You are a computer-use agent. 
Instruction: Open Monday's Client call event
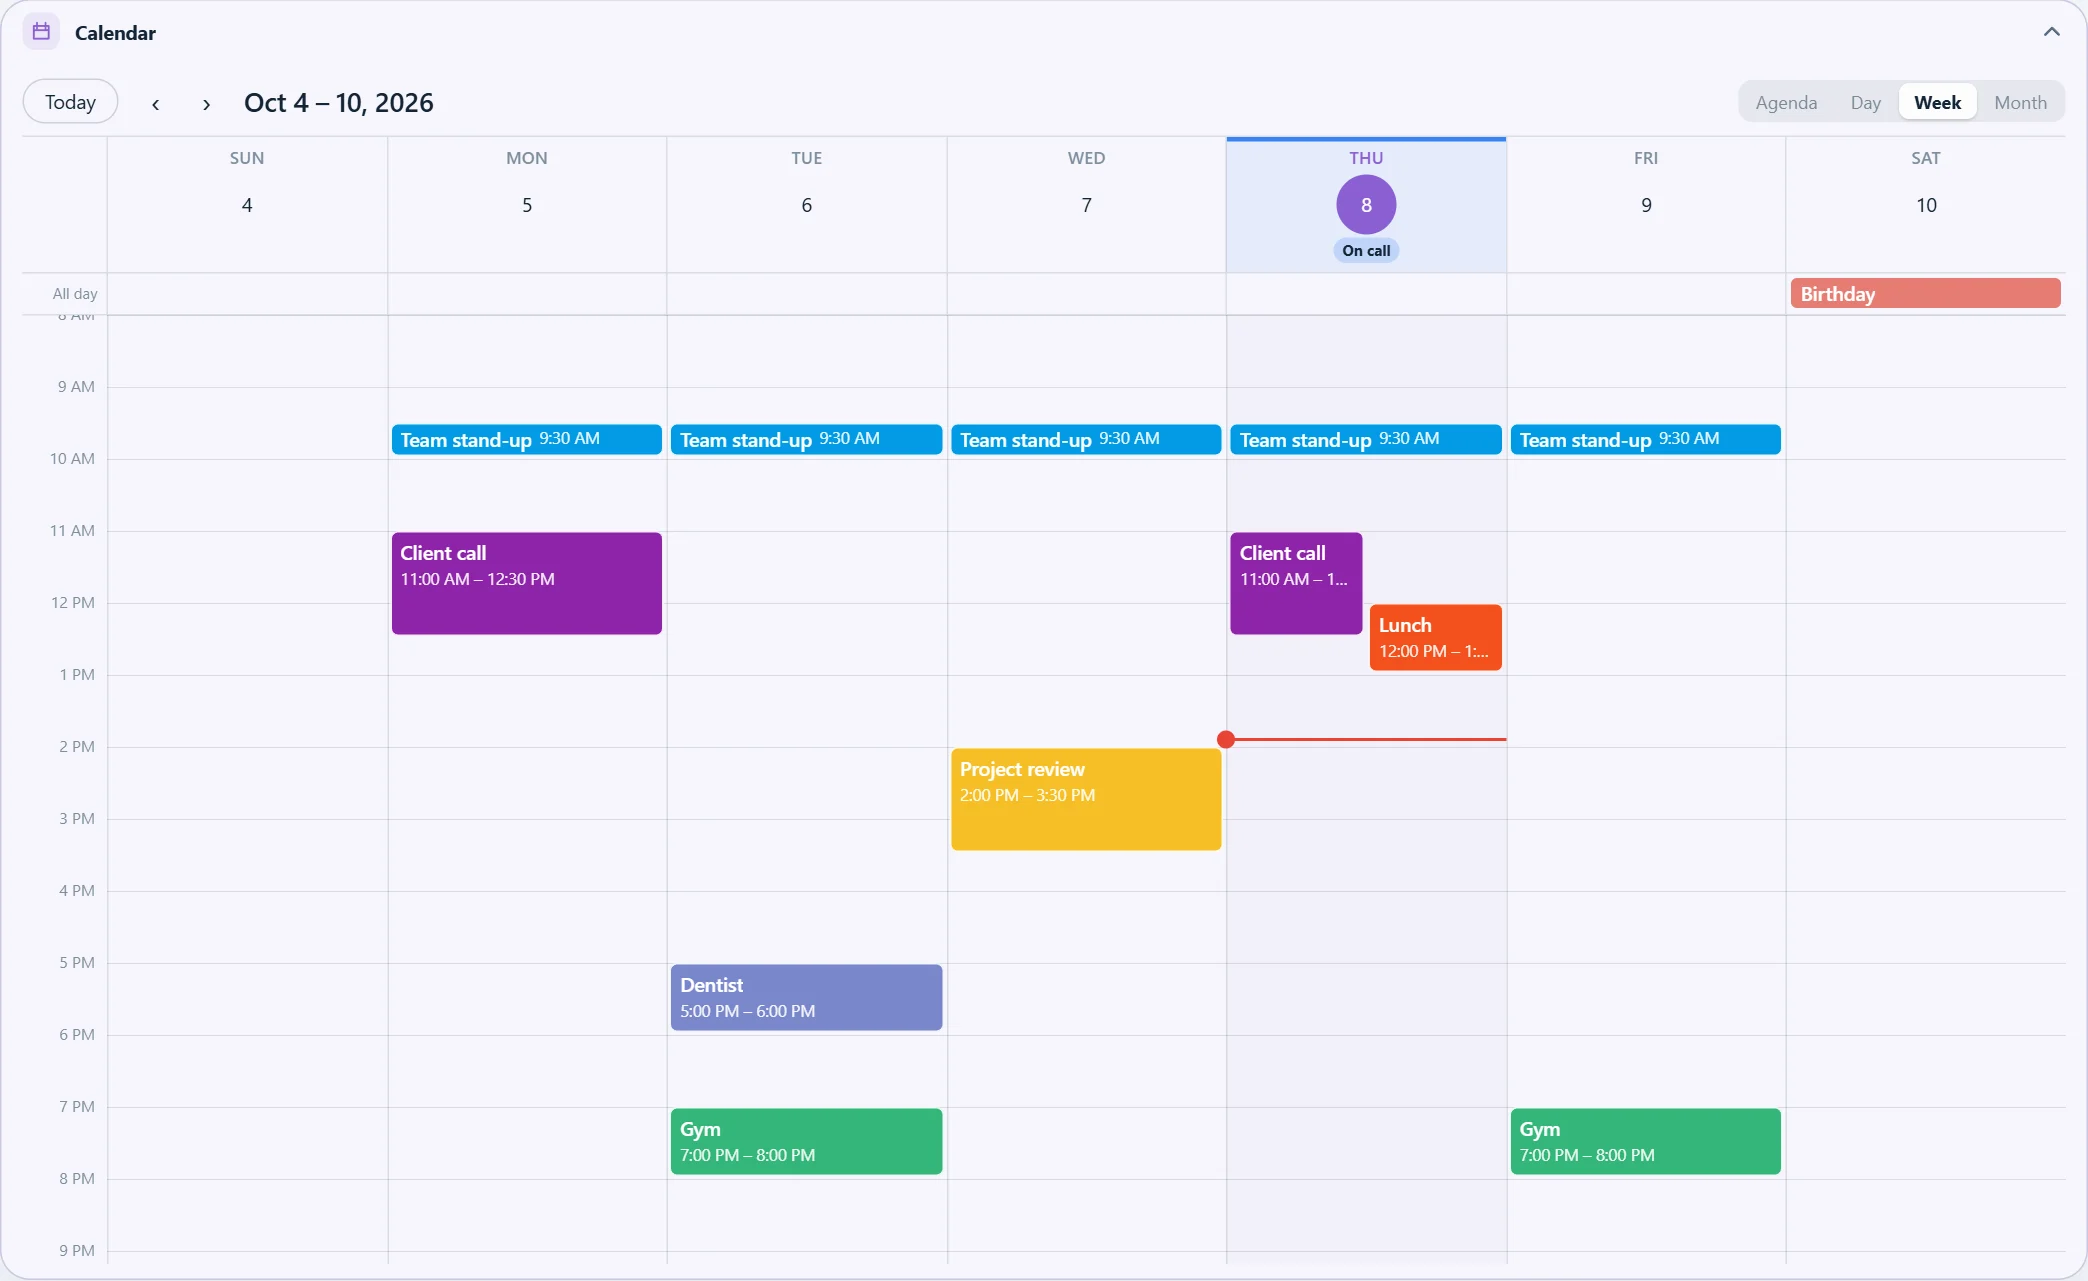pyautogui.click(x=526, y=583)
